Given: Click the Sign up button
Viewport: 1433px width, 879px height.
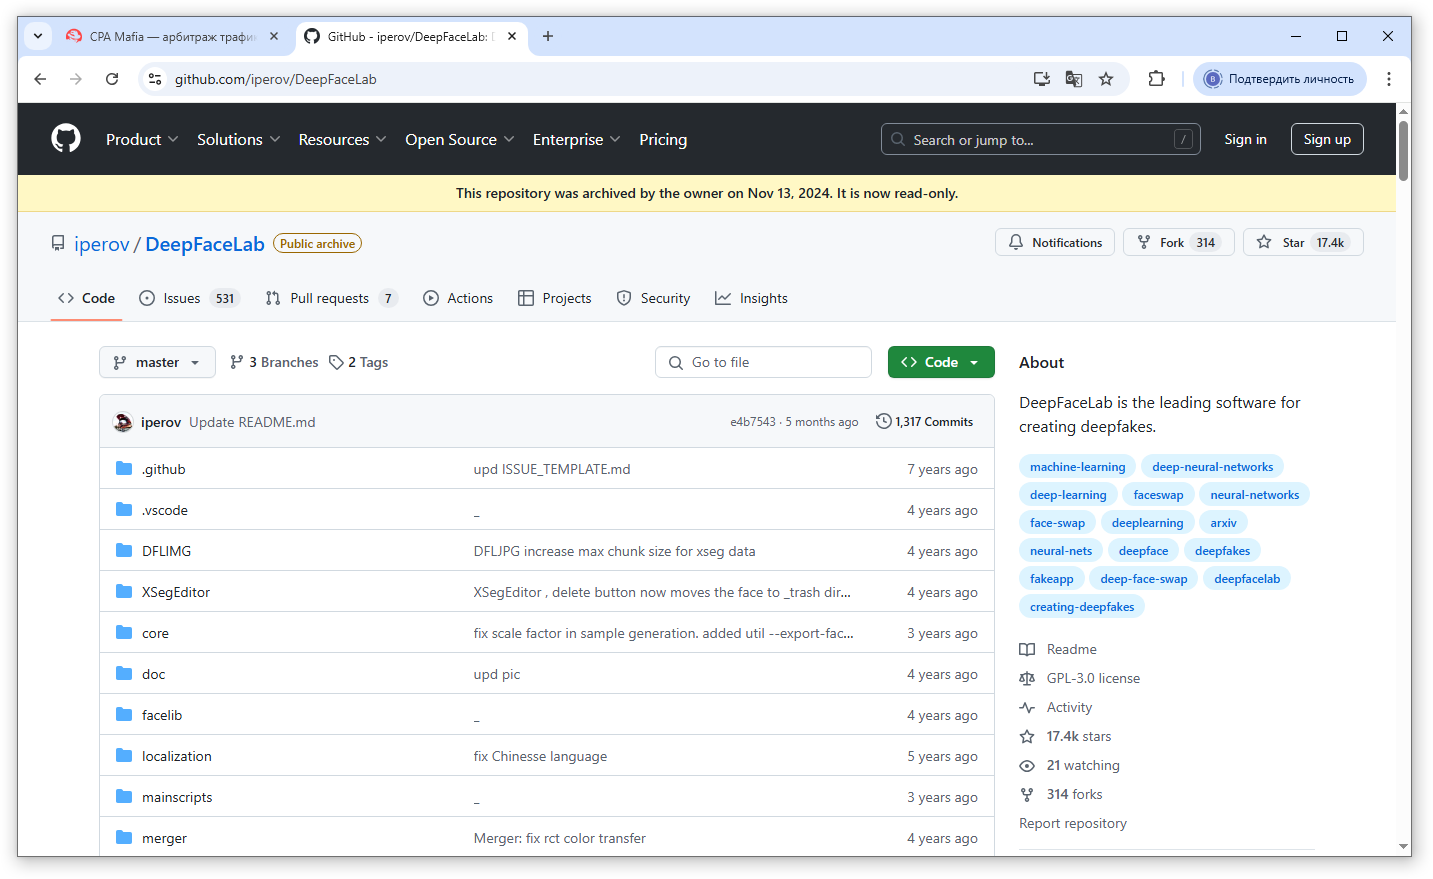Looking at the screenshot, I should pyautogui.click(x=1326, y=140).
